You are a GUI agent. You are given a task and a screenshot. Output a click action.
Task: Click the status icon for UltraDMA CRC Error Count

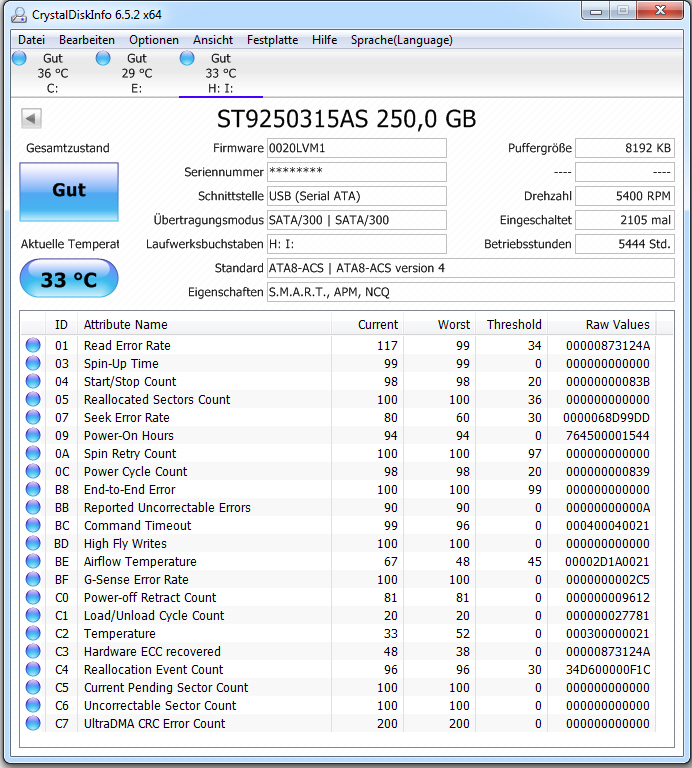click(x=33, y=723)
